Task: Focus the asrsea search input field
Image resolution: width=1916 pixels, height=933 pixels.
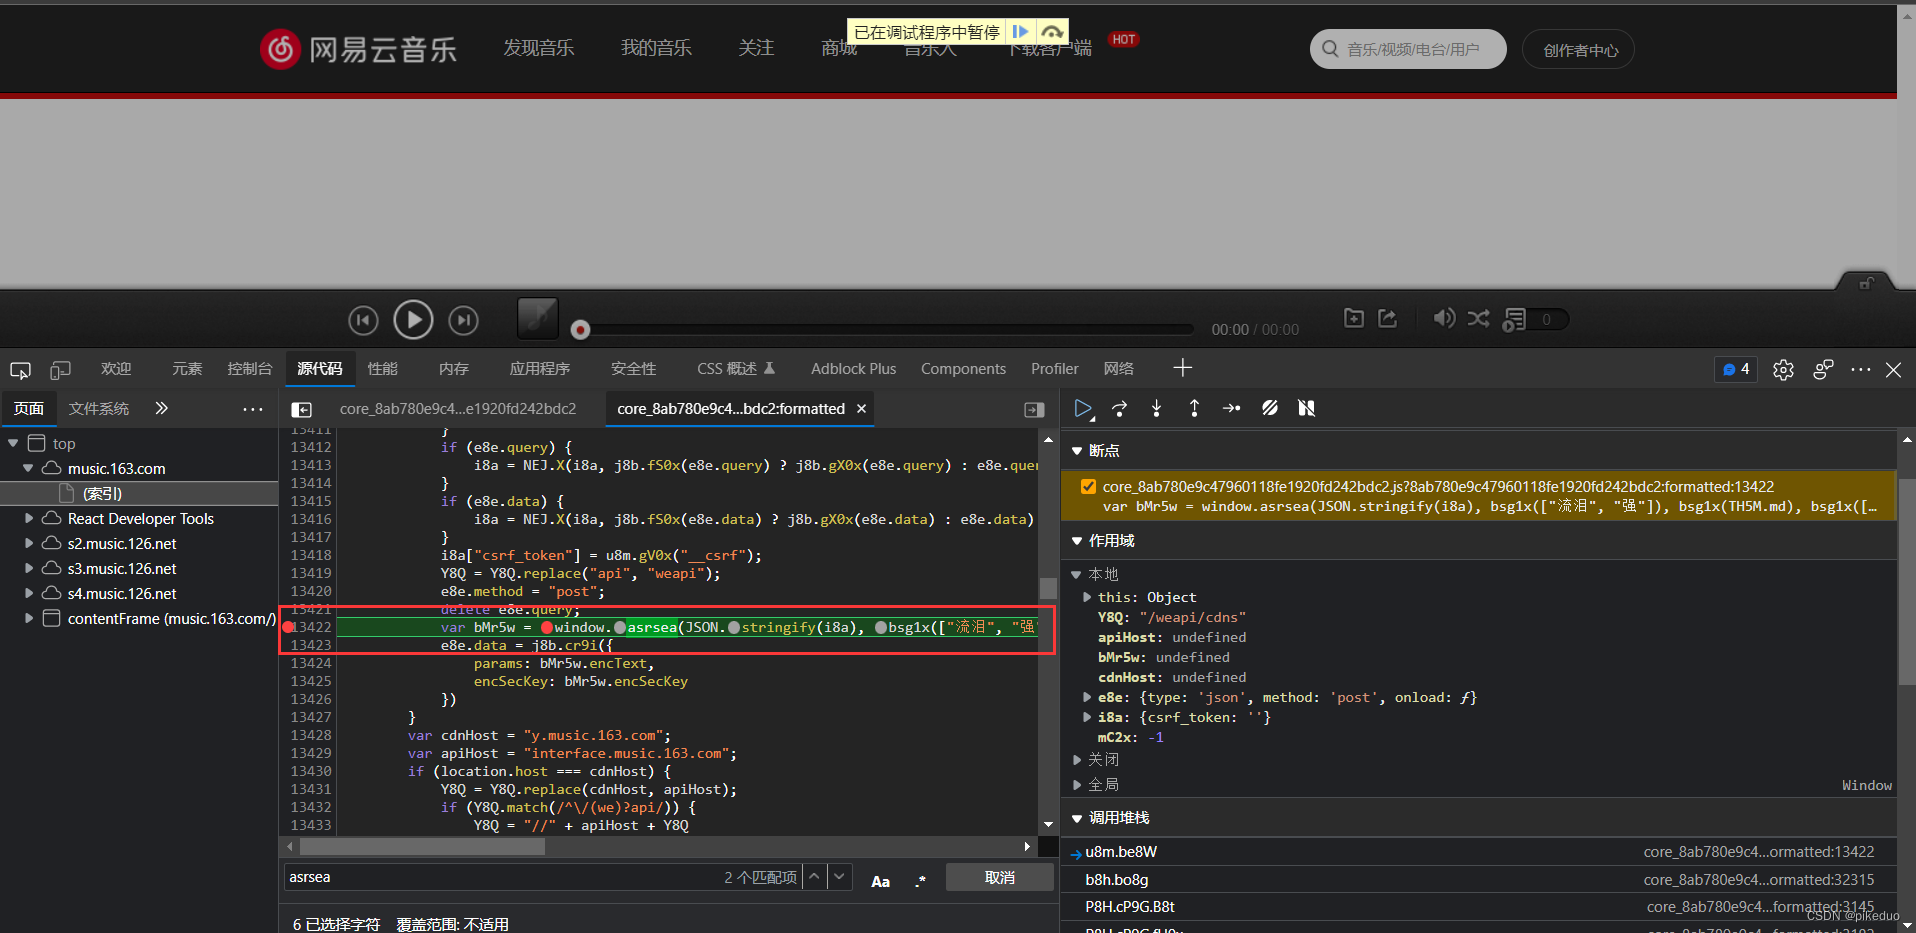Action: tap(500, 877)
